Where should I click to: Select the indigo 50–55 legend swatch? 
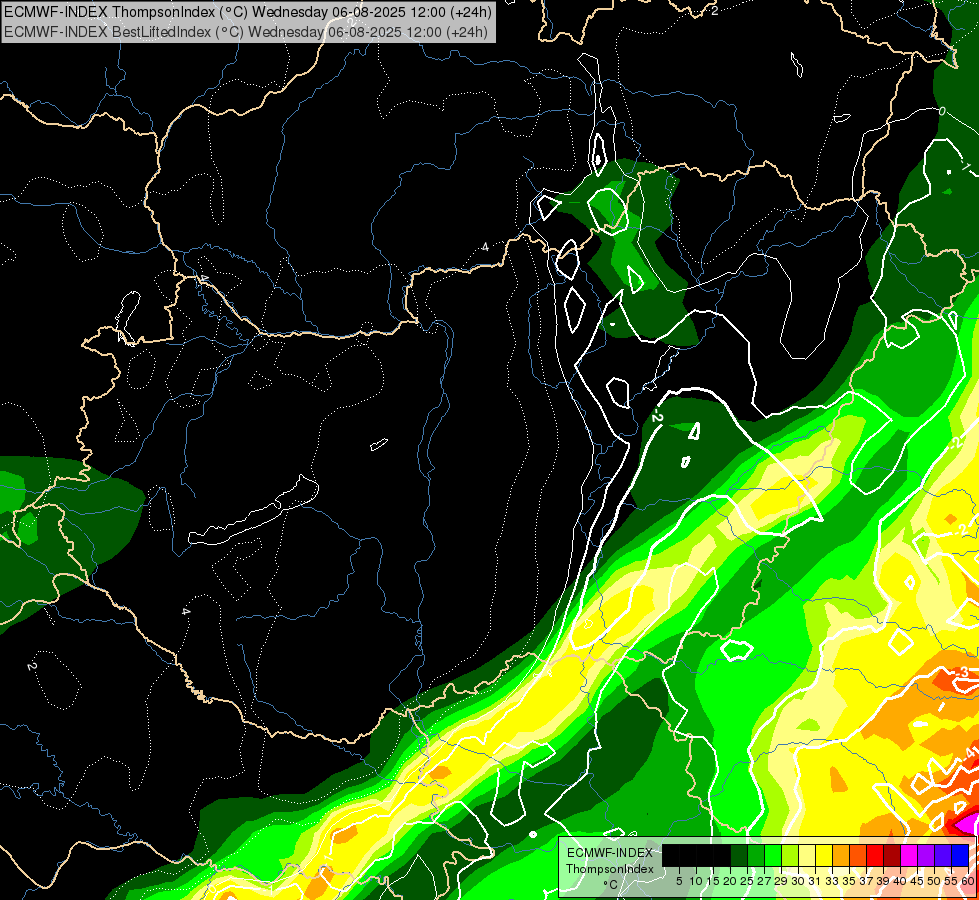(943, 855)
